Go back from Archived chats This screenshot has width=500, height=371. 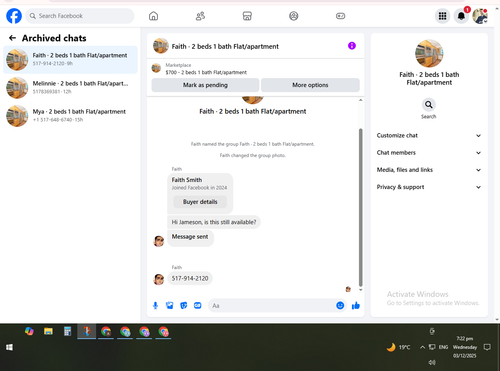point(12,38)
